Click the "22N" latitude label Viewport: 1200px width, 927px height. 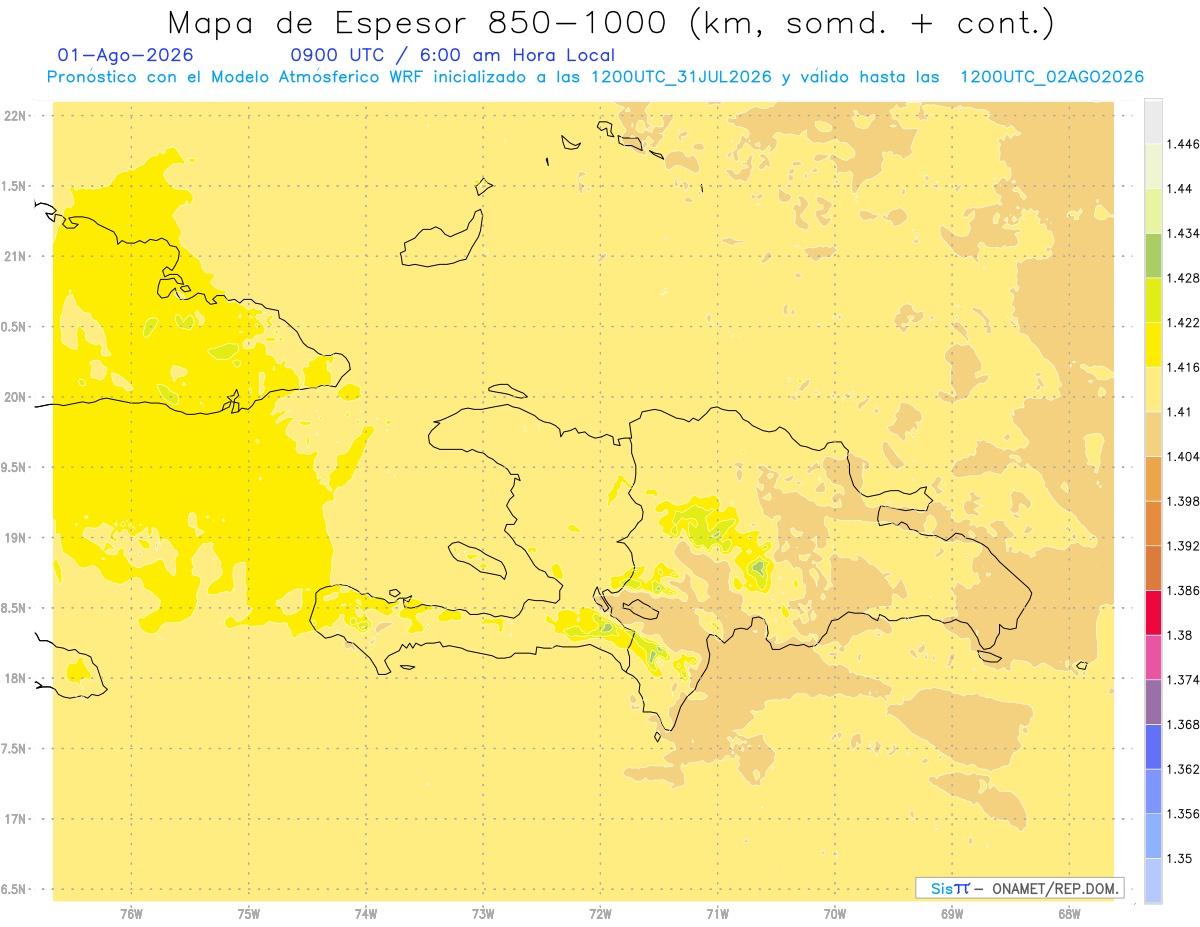click(x=14, y=116)
